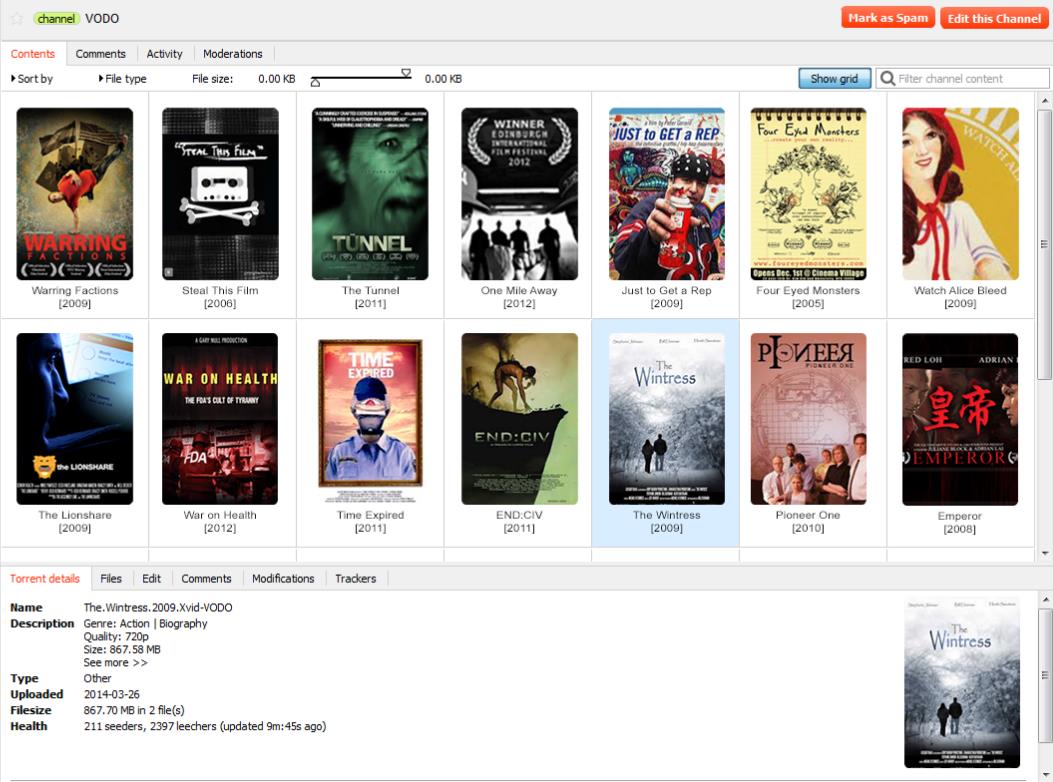This screenshot has width=1053, height=782.
Task: Click the Mark as Spam button
Action: pos(888,18)
